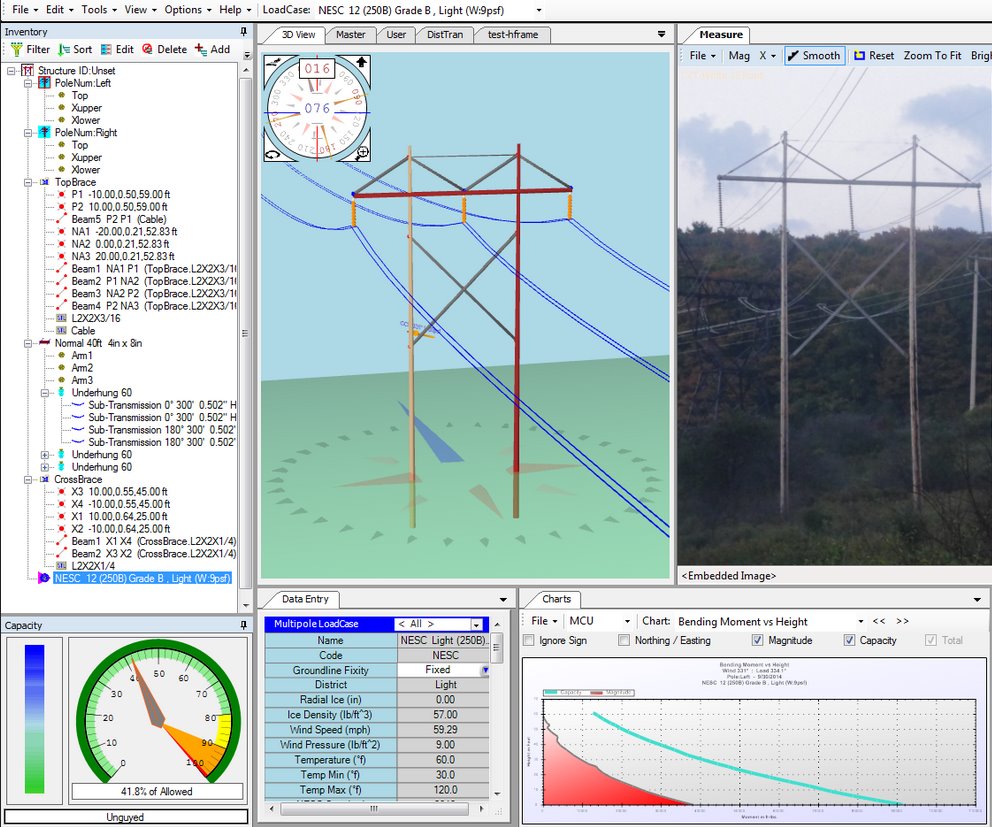Open the Tools menu
992x827 pixels.
click(99, 9)
